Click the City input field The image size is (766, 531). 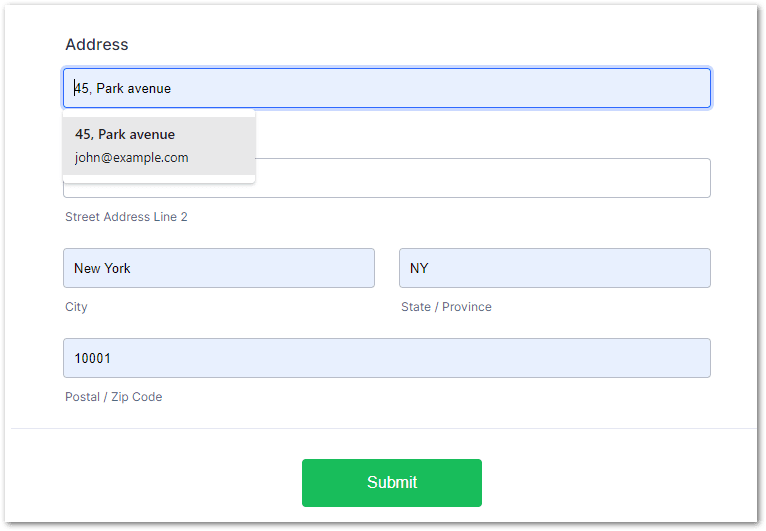tap(218, 268)
